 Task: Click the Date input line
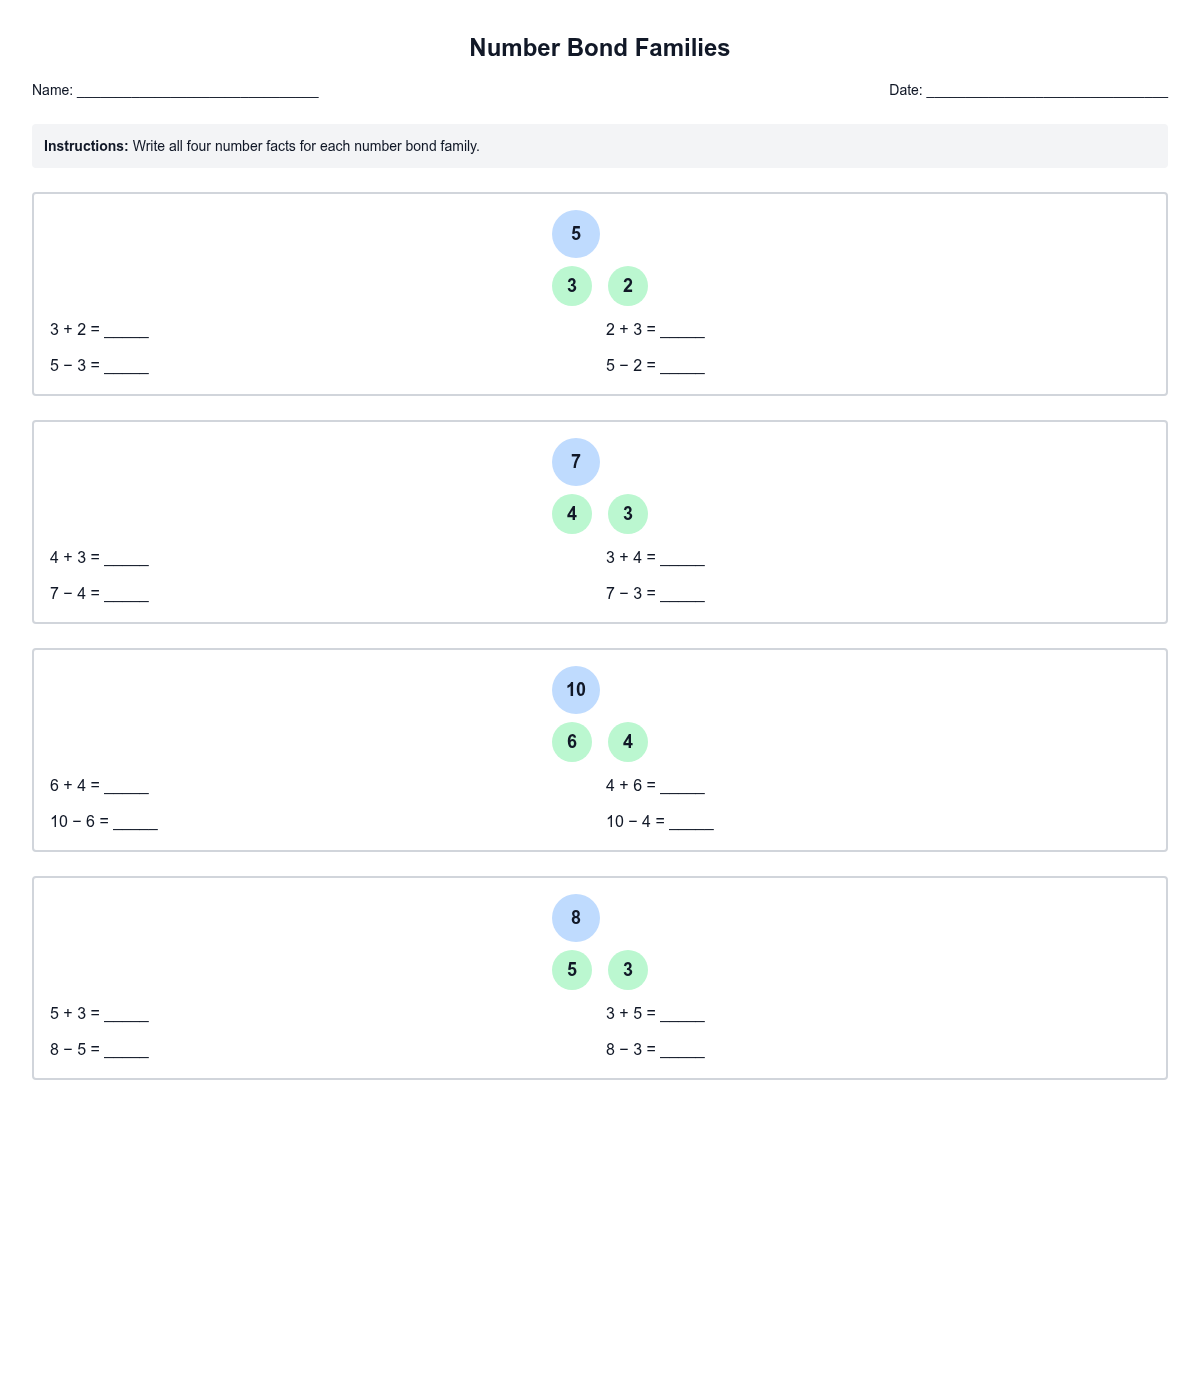pos(1046,90)
